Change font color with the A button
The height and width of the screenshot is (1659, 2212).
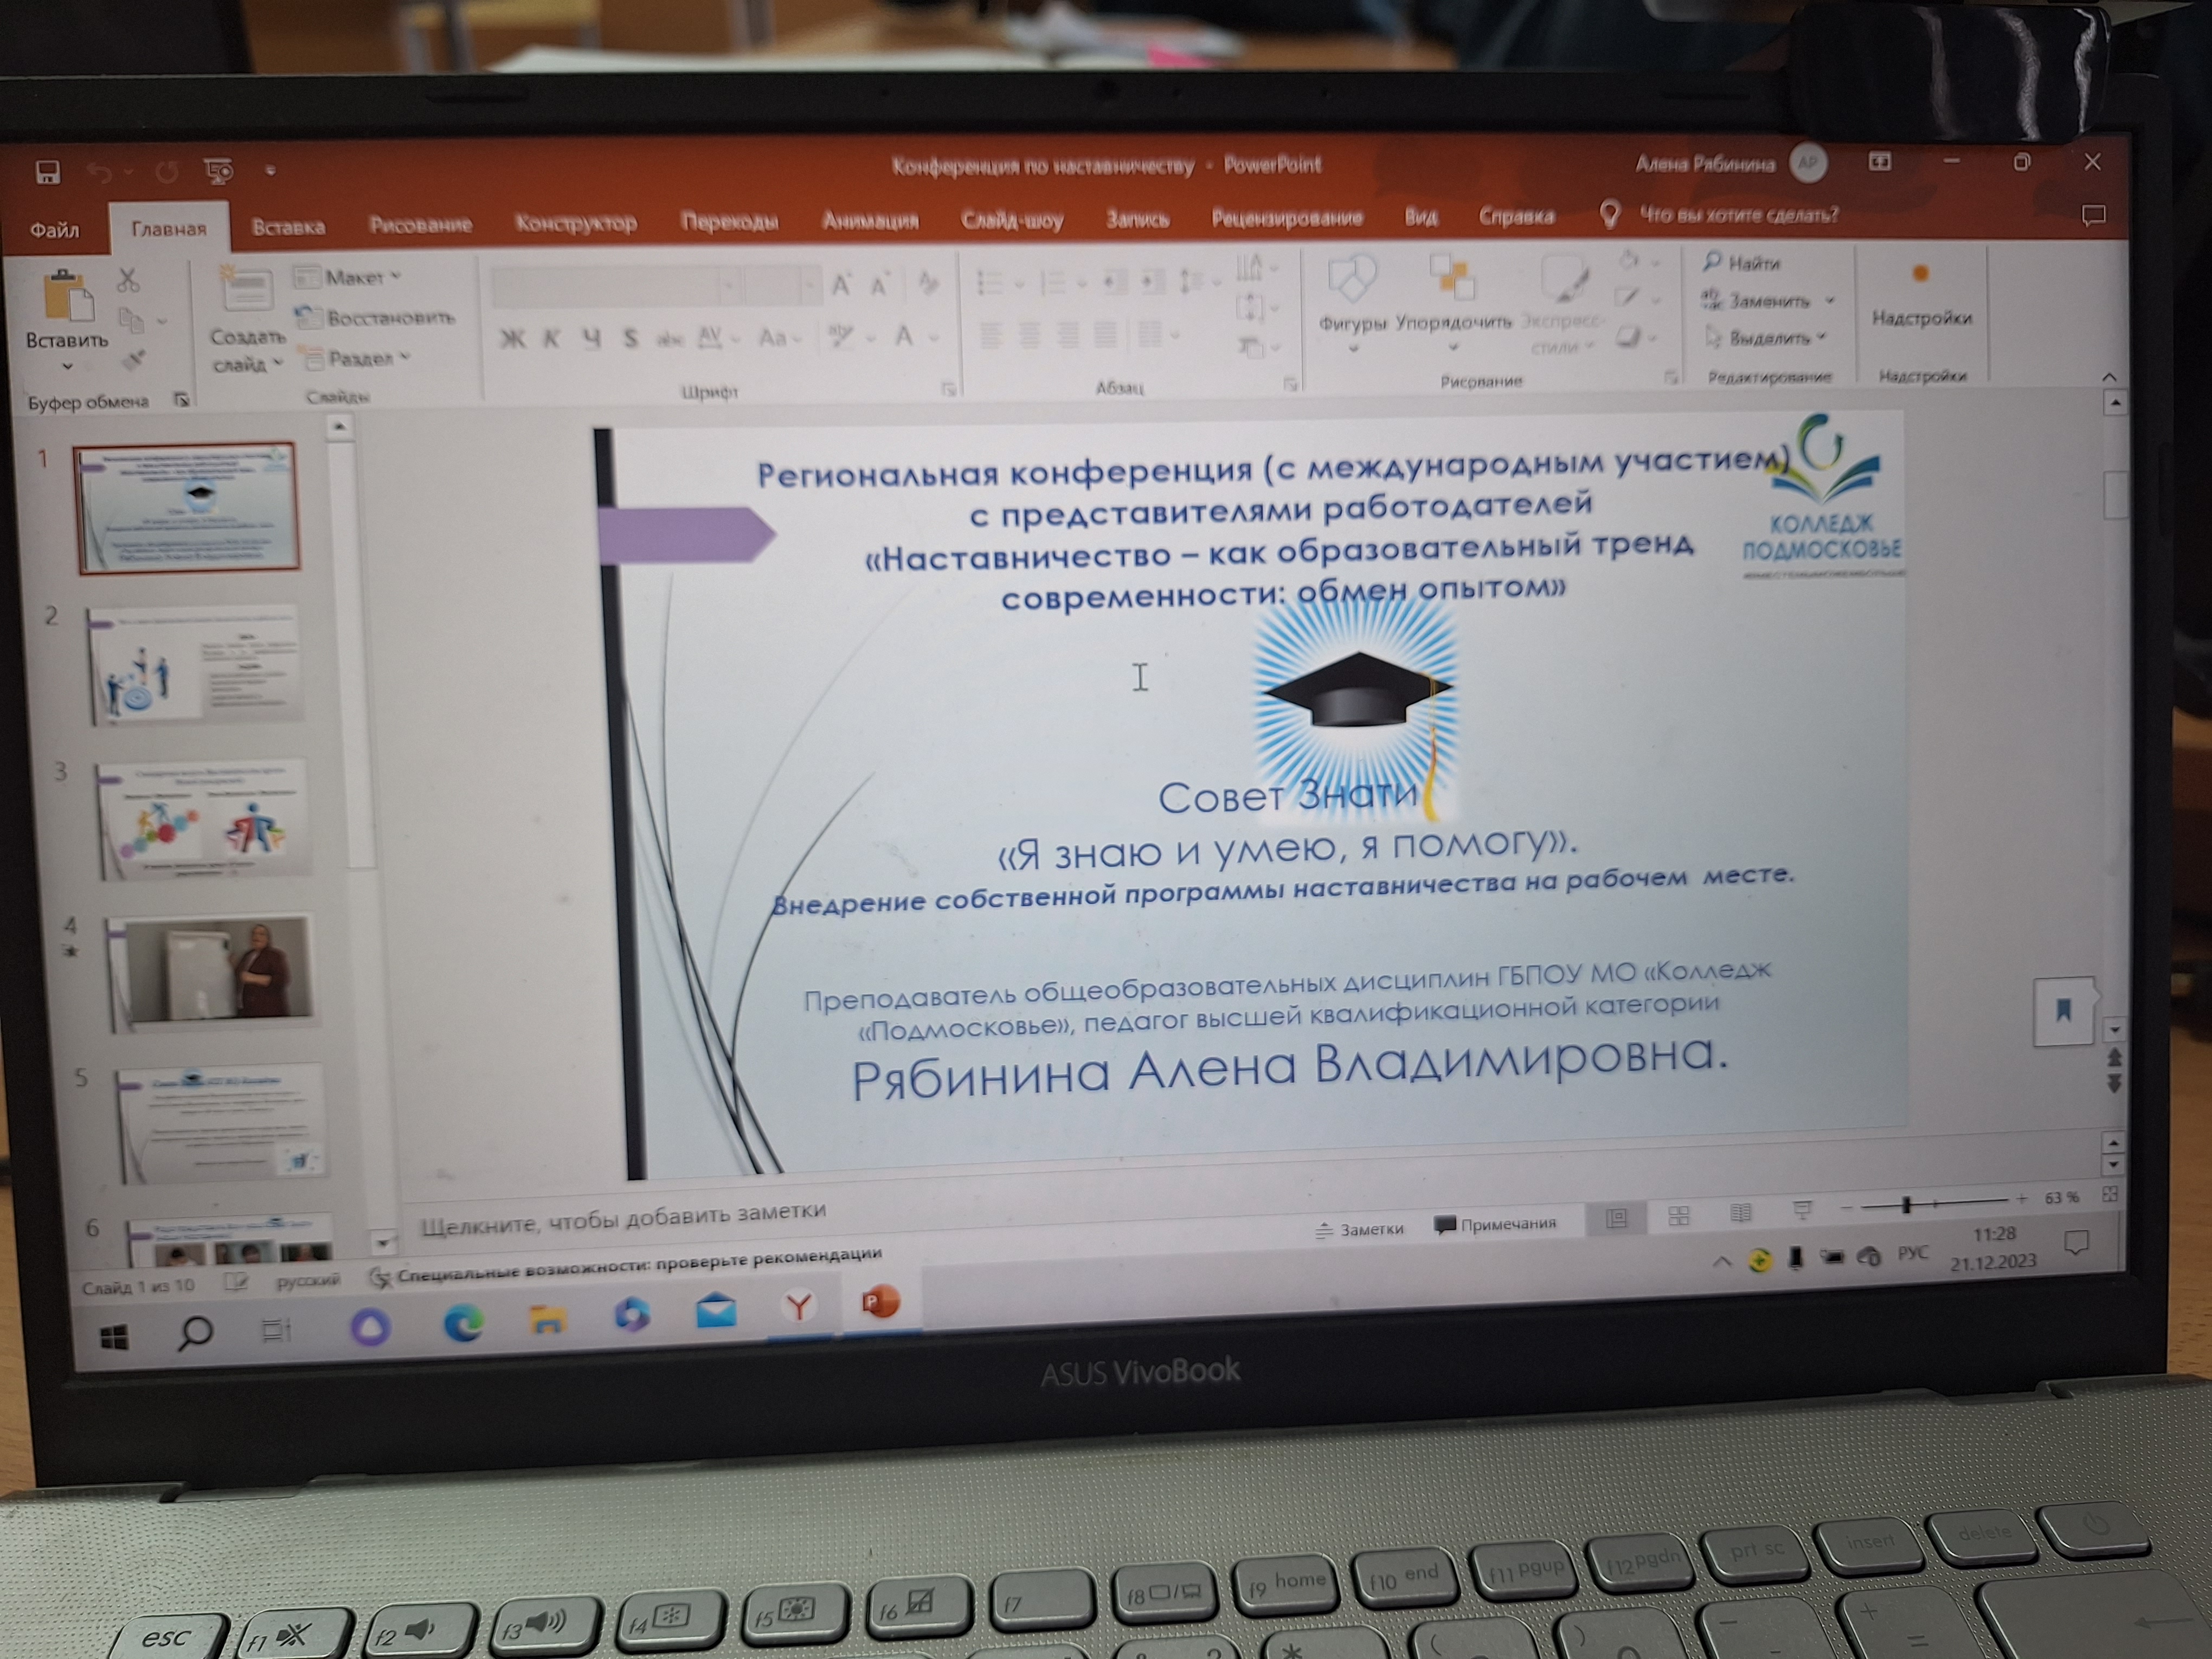coord(904,336)
